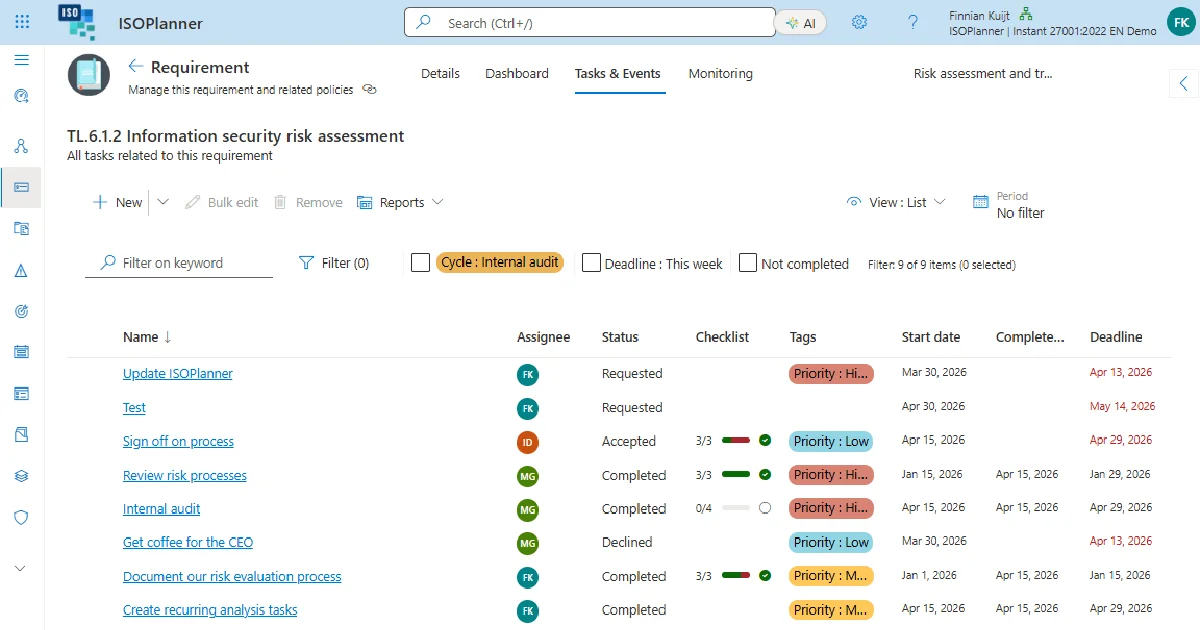1200x630 pixels.
Task: Click the Period calendar icon
Action: pyautogui.click(x=981, y=202)
